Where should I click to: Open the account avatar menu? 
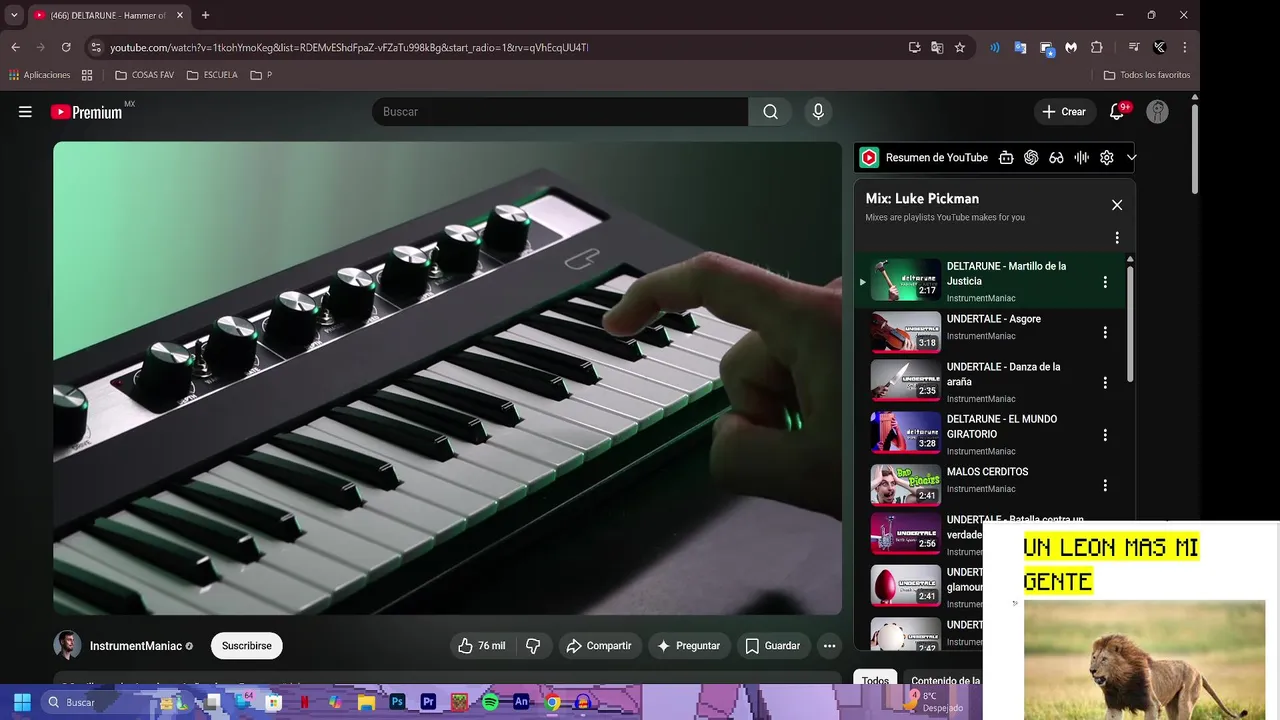coord(1157,112)
